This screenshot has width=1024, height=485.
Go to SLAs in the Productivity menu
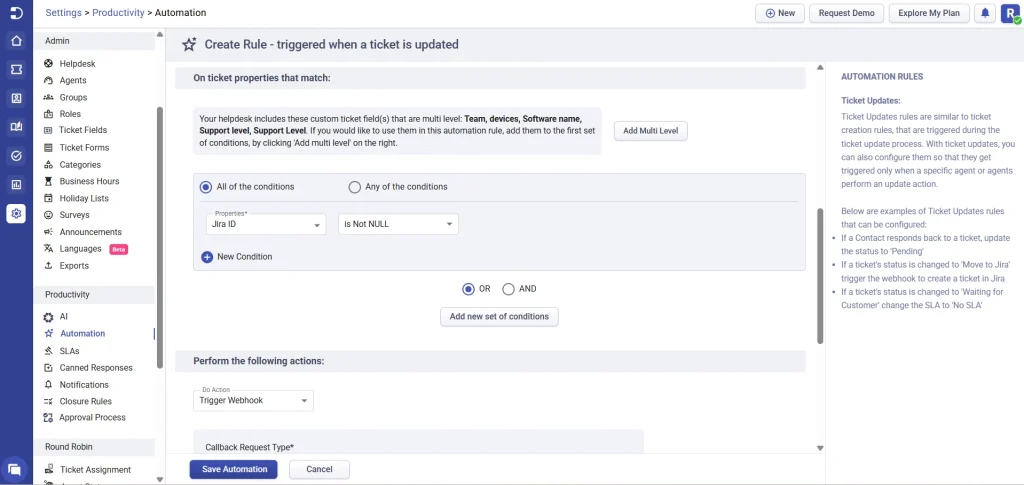pos(69,351)
